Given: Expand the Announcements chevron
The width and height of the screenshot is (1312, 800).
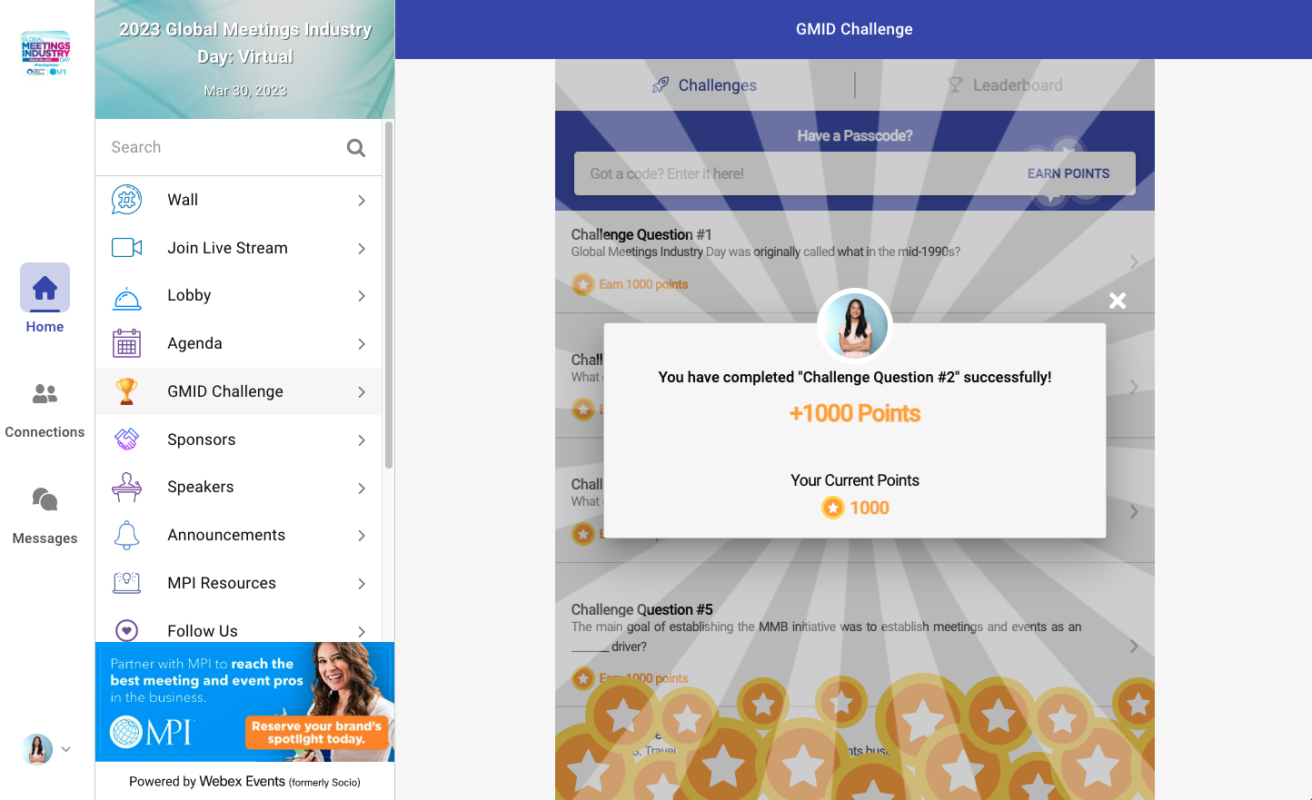Looking at the screenshot, I should 362,536.
